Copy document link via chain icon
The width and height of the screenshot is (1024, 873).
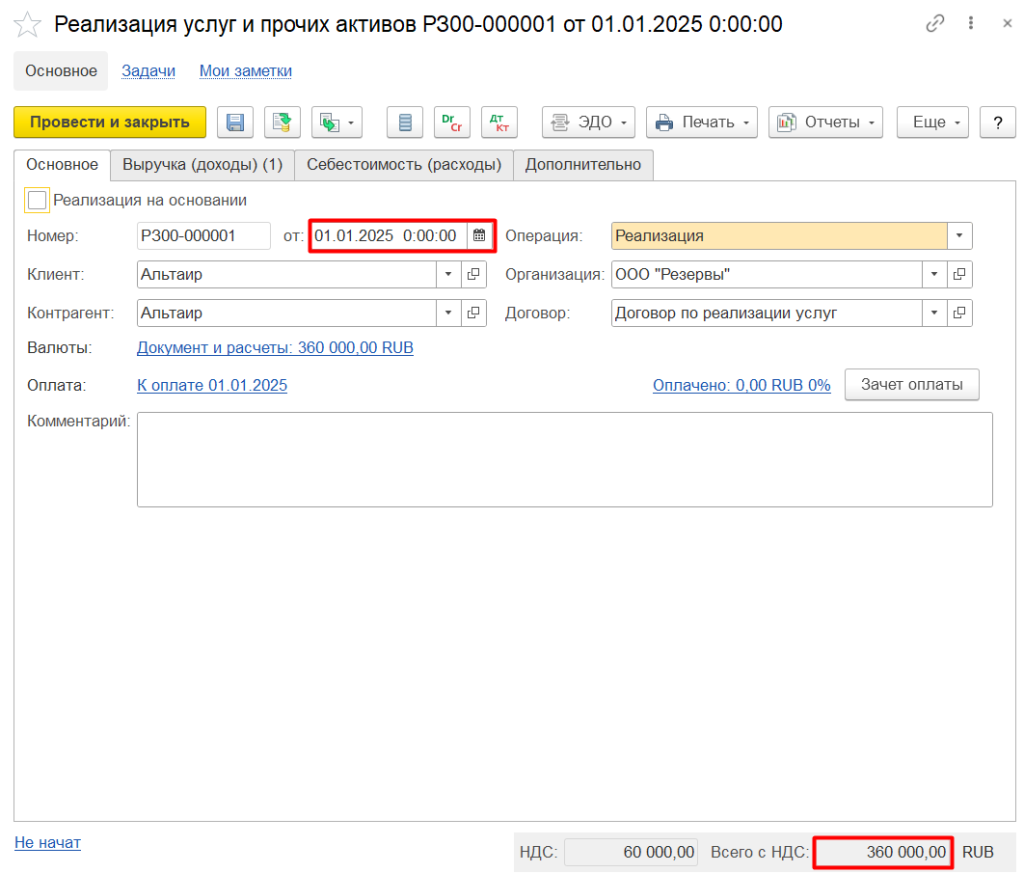(x=935, y=24)
